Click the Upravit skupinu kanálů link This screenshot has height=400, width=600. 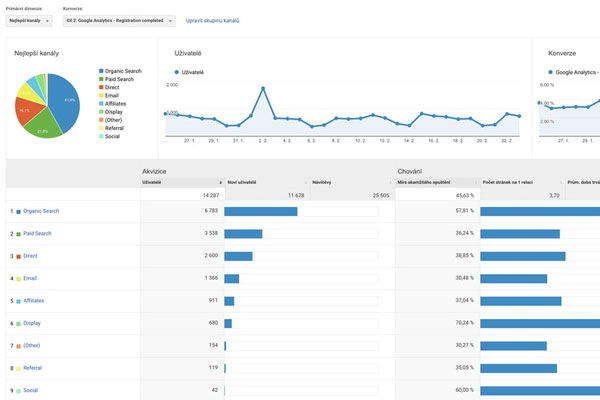click(x=213, y=20)
